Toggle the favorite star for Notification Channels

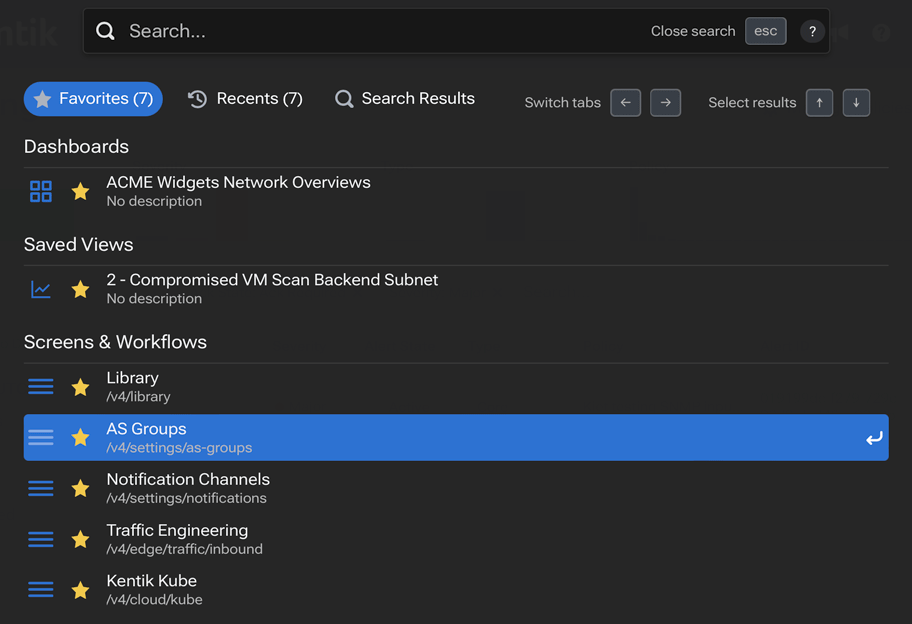coord(81,489)
